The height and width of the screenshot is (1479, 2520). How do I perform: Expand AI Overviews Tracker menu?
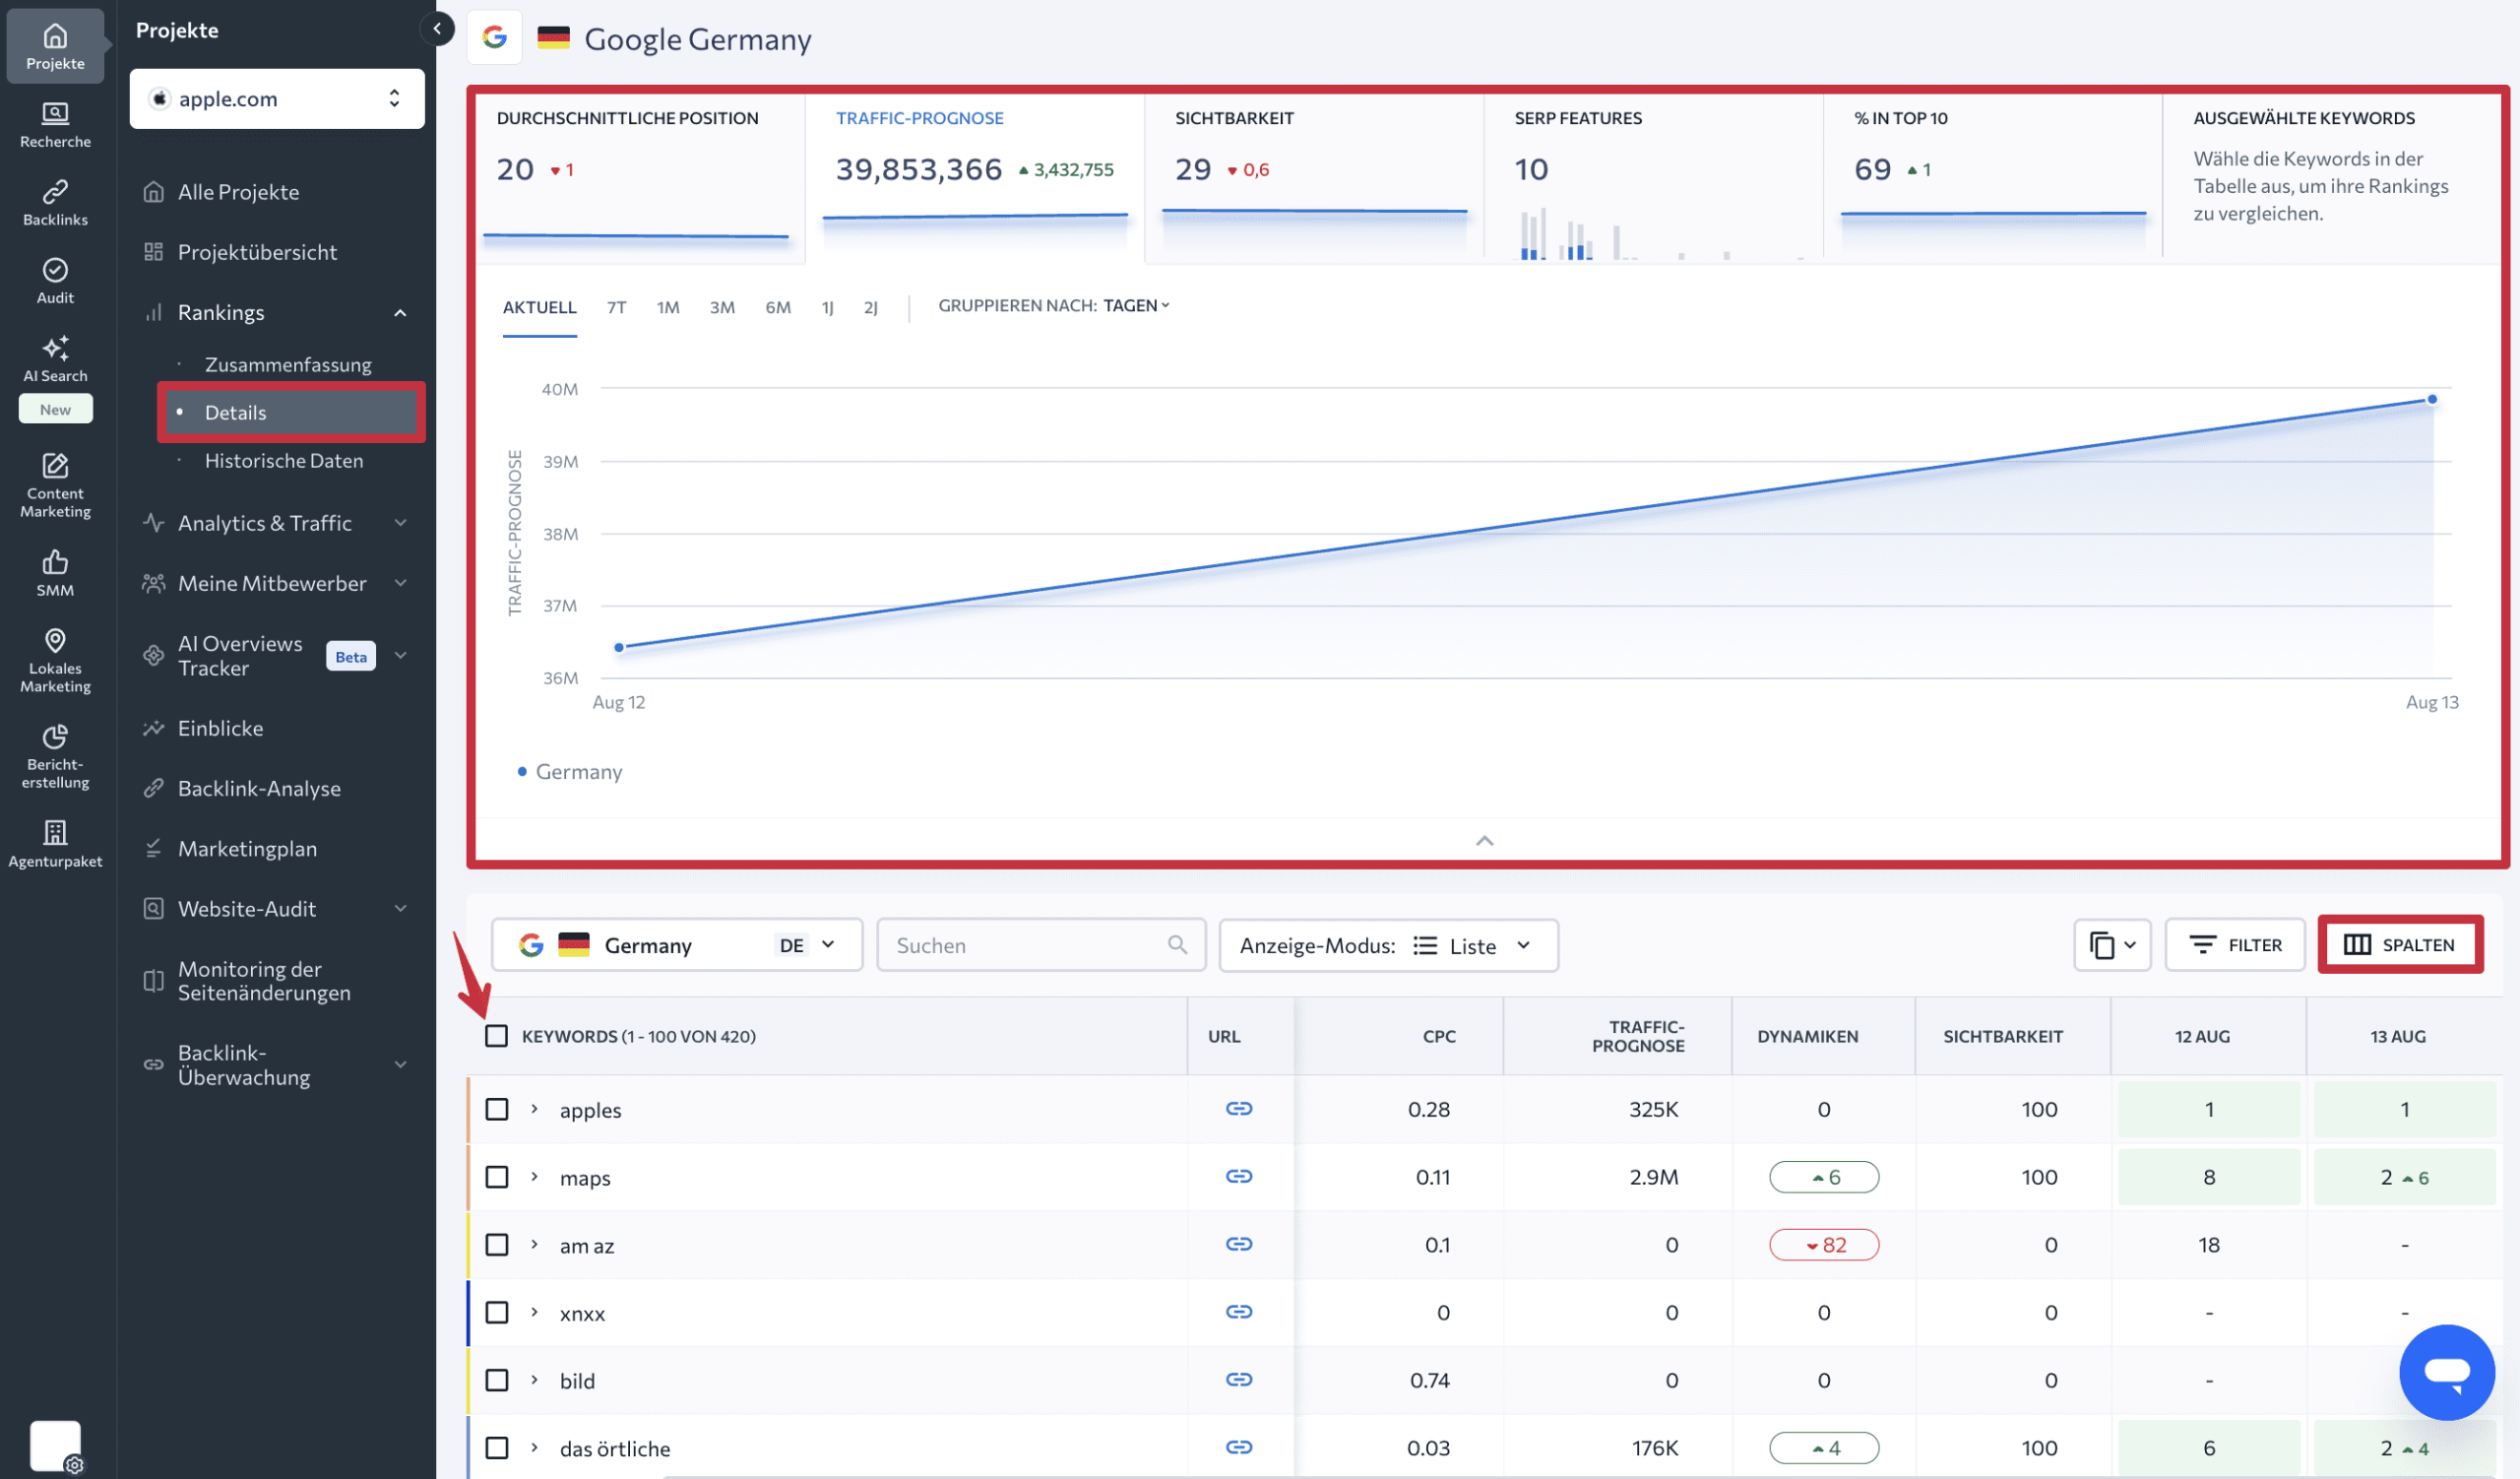coord(400,656)
